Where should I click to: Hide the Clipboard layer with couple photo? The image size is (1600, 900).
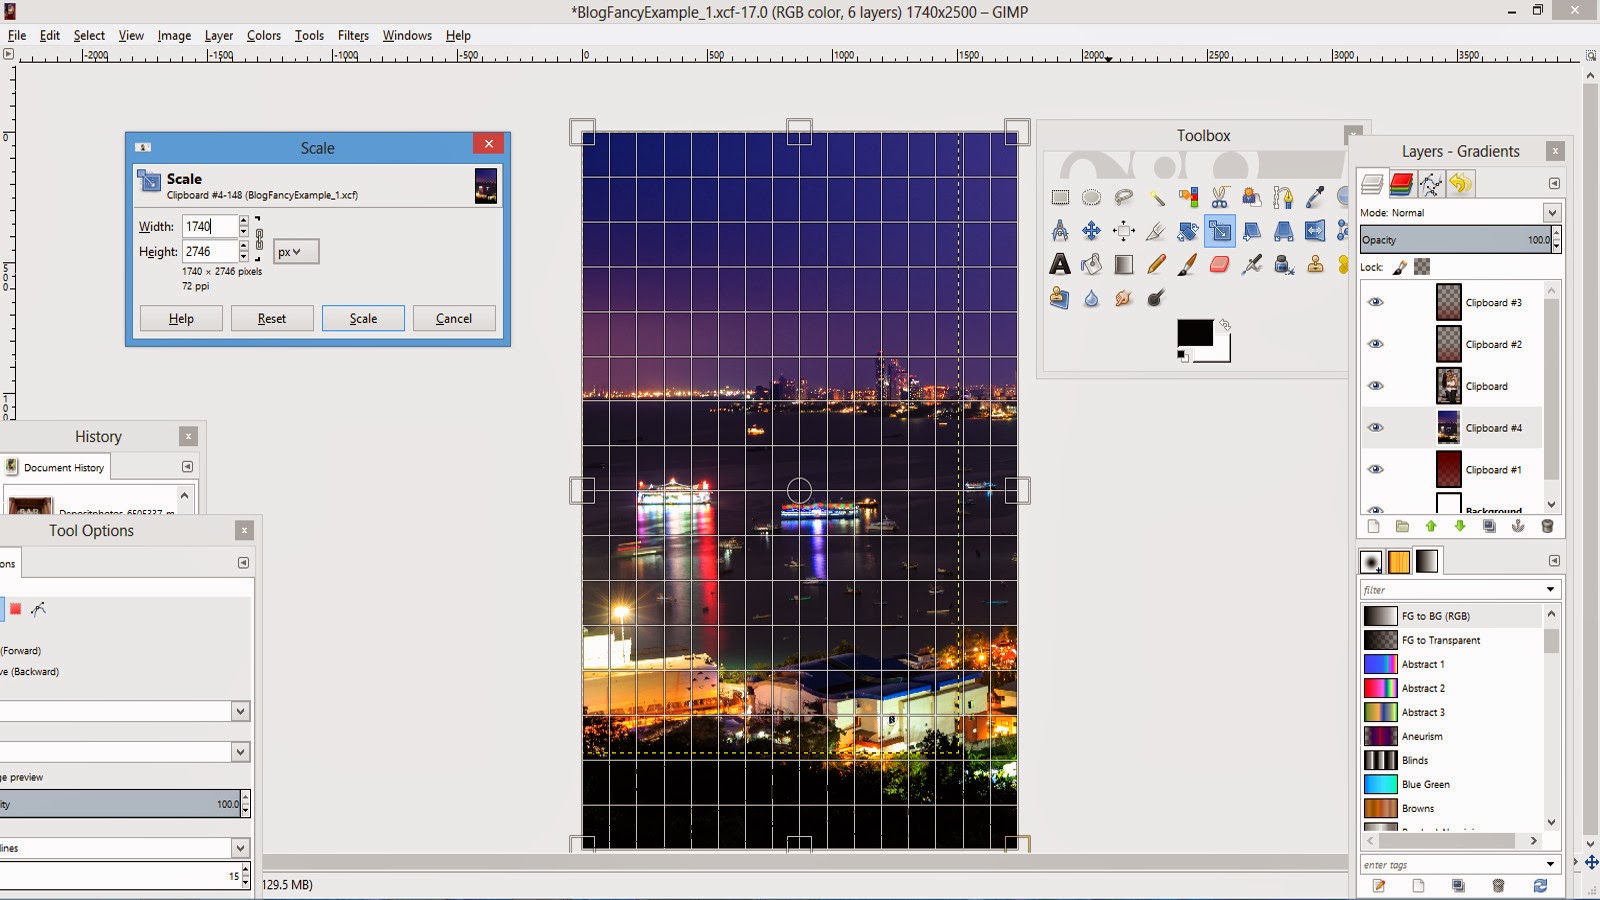point(1376,386)
